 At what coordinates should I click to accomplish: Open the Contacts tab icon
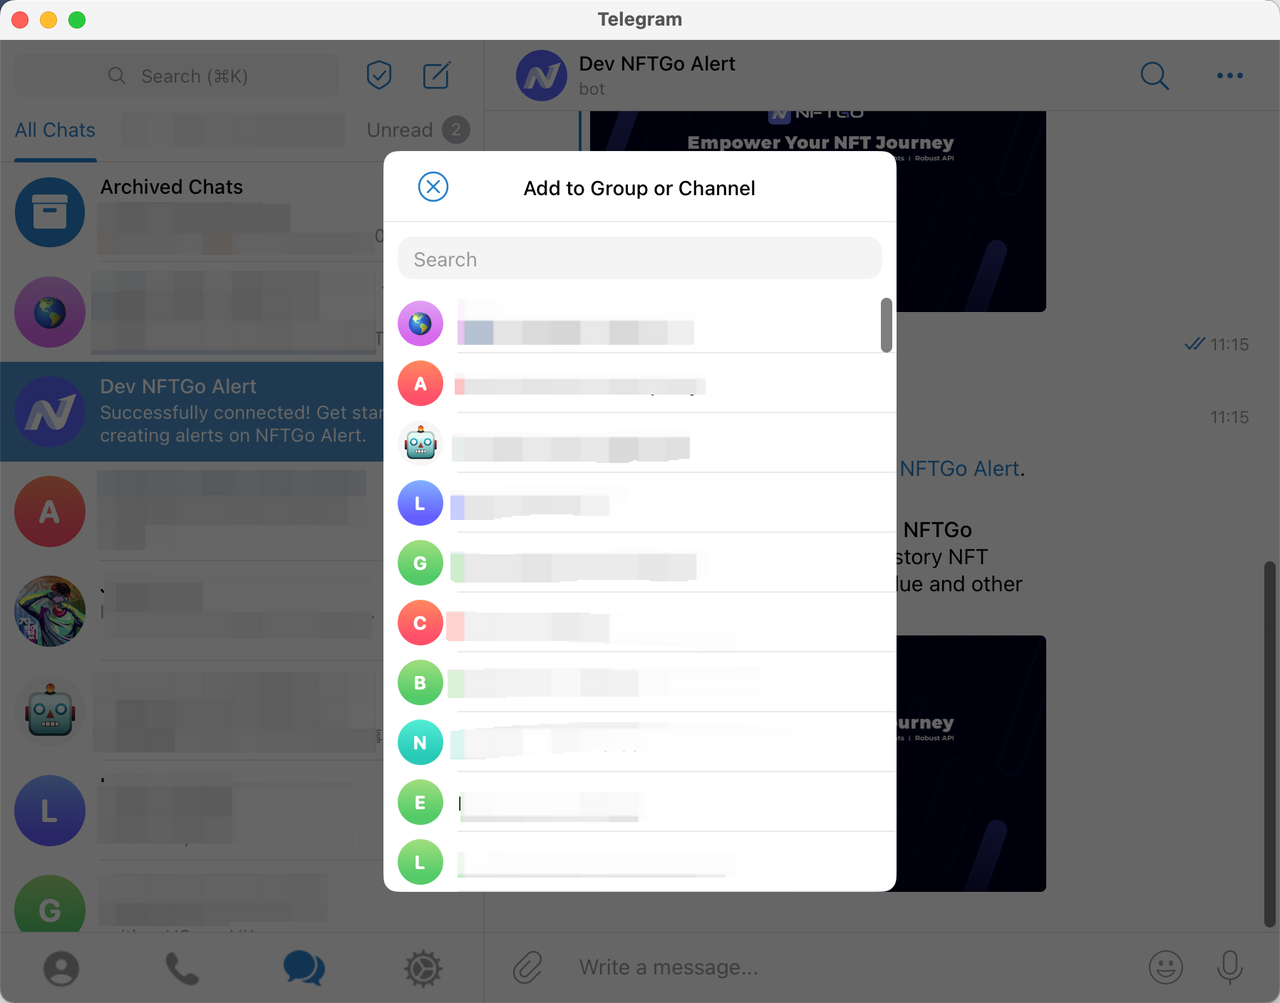pyautogui.click(x=61, y=968)
